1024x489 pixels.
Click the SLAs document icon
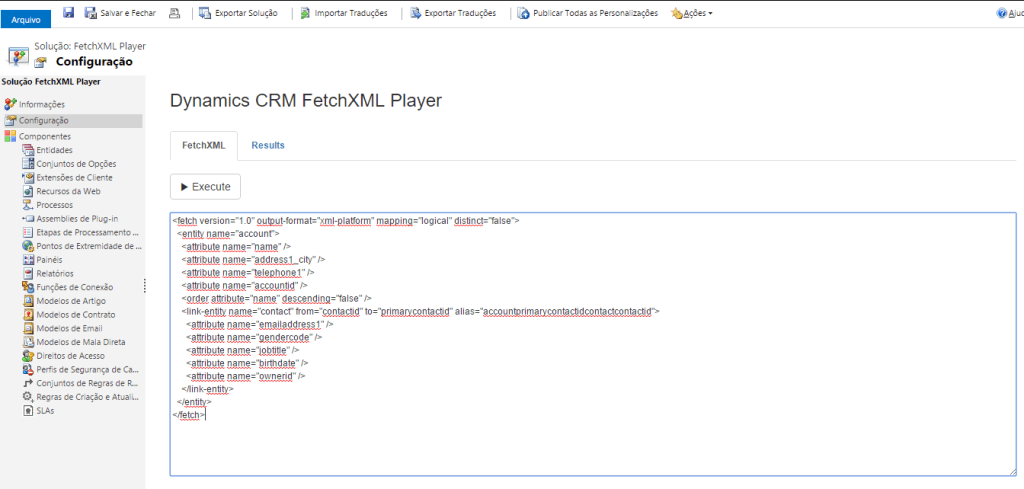pos(28,411)
